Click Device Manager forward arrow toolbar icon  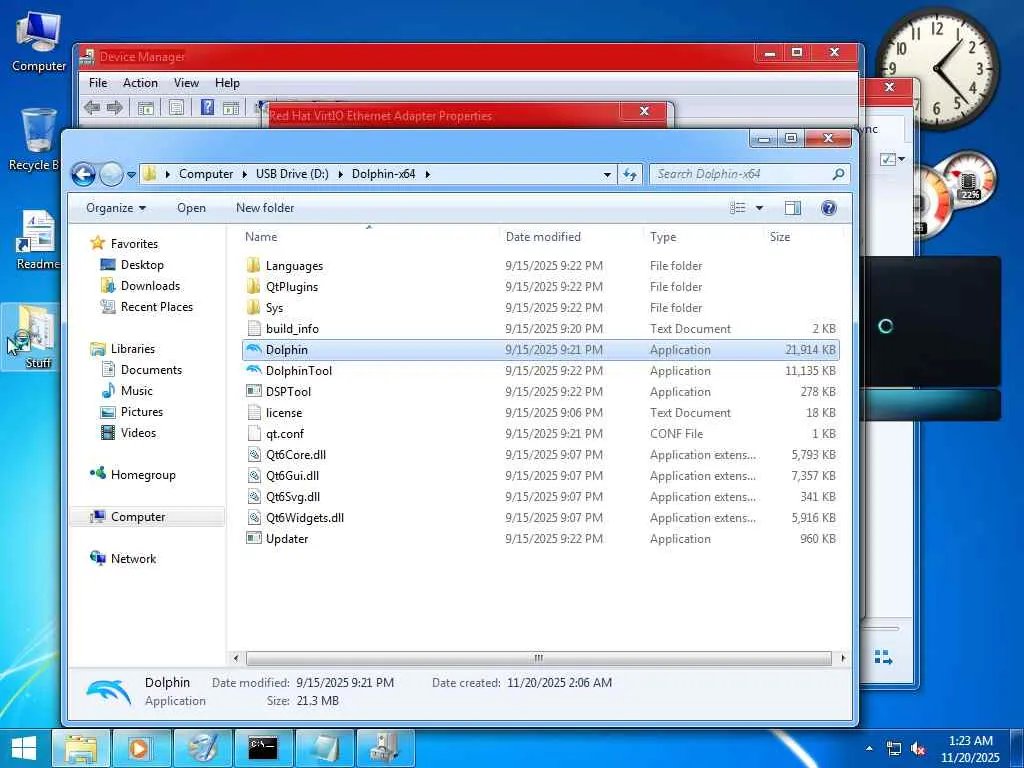pos(115,108)
